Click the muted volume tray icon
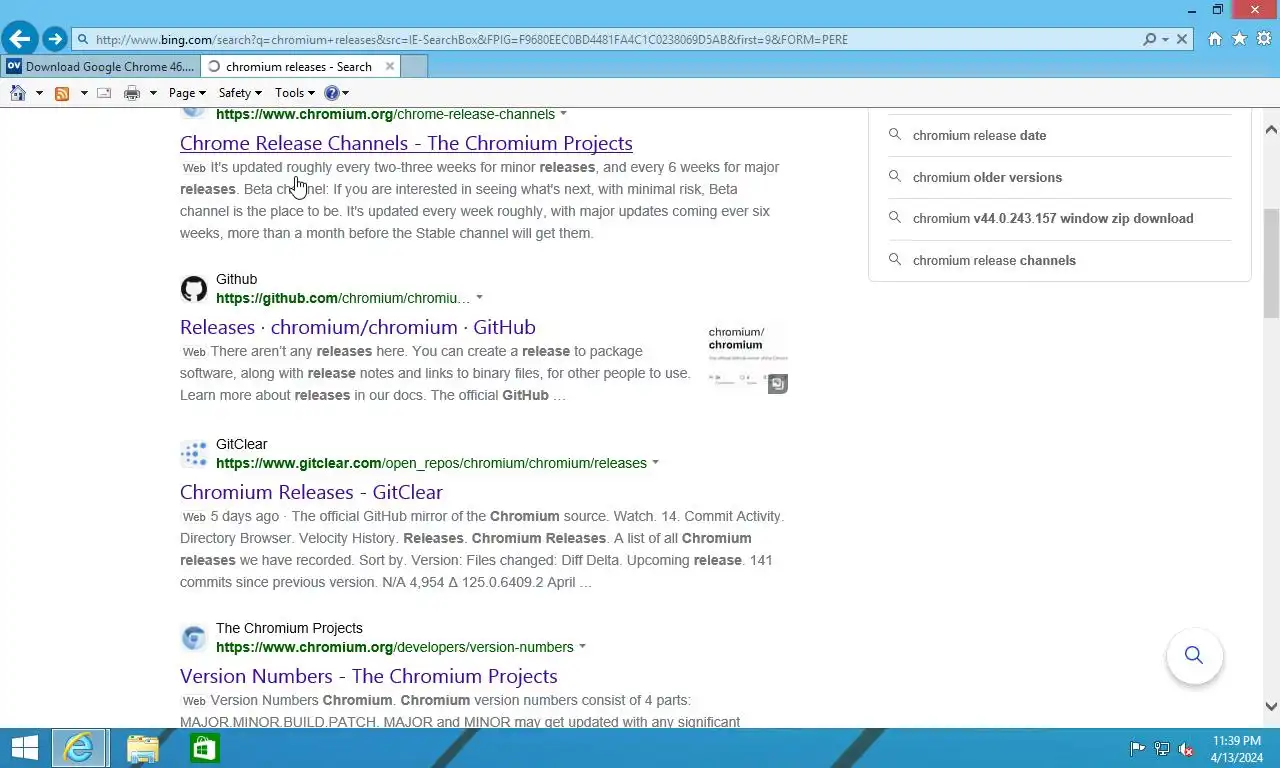 1186,748
